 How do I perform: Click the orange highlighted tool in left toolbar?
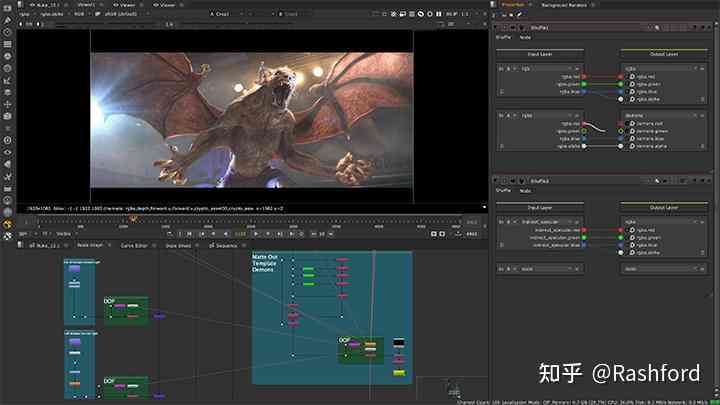(x=7, y=225)
